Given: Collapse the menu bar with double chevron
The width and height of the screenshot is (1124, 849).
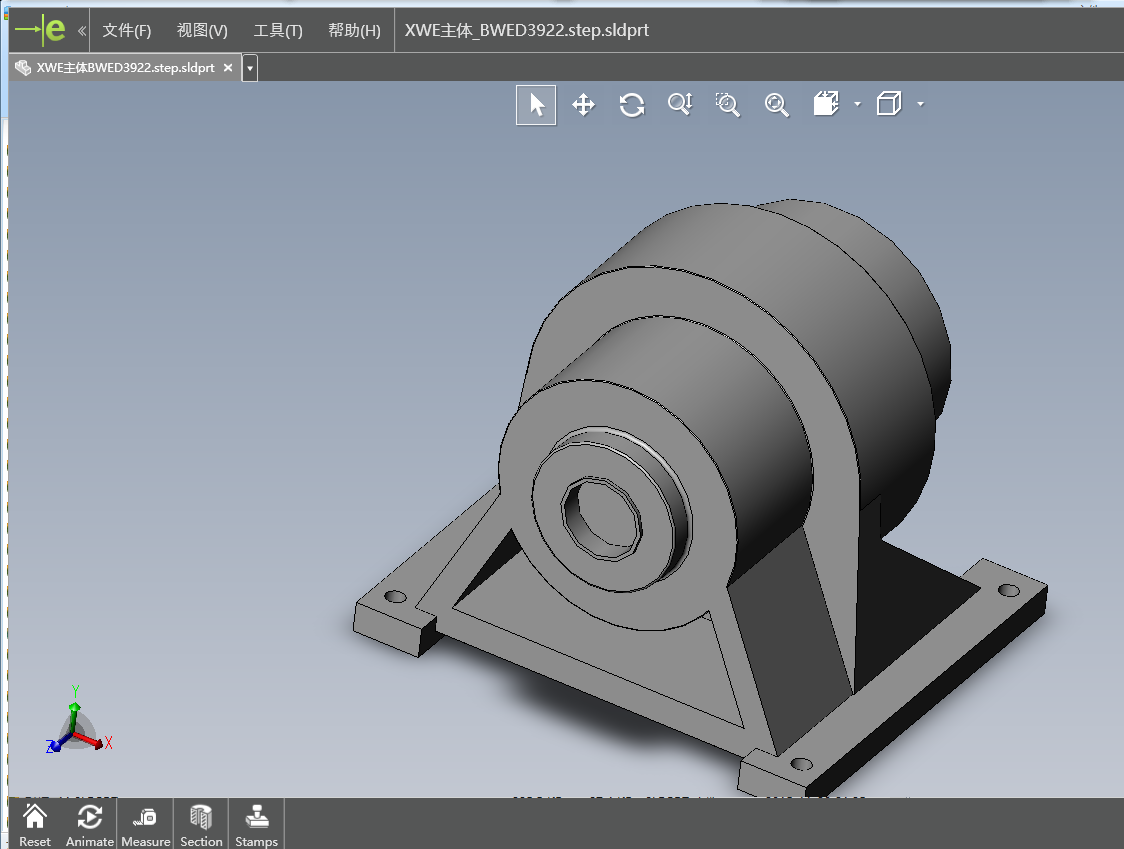Looking at the screenshot, I should coord(81,30).
